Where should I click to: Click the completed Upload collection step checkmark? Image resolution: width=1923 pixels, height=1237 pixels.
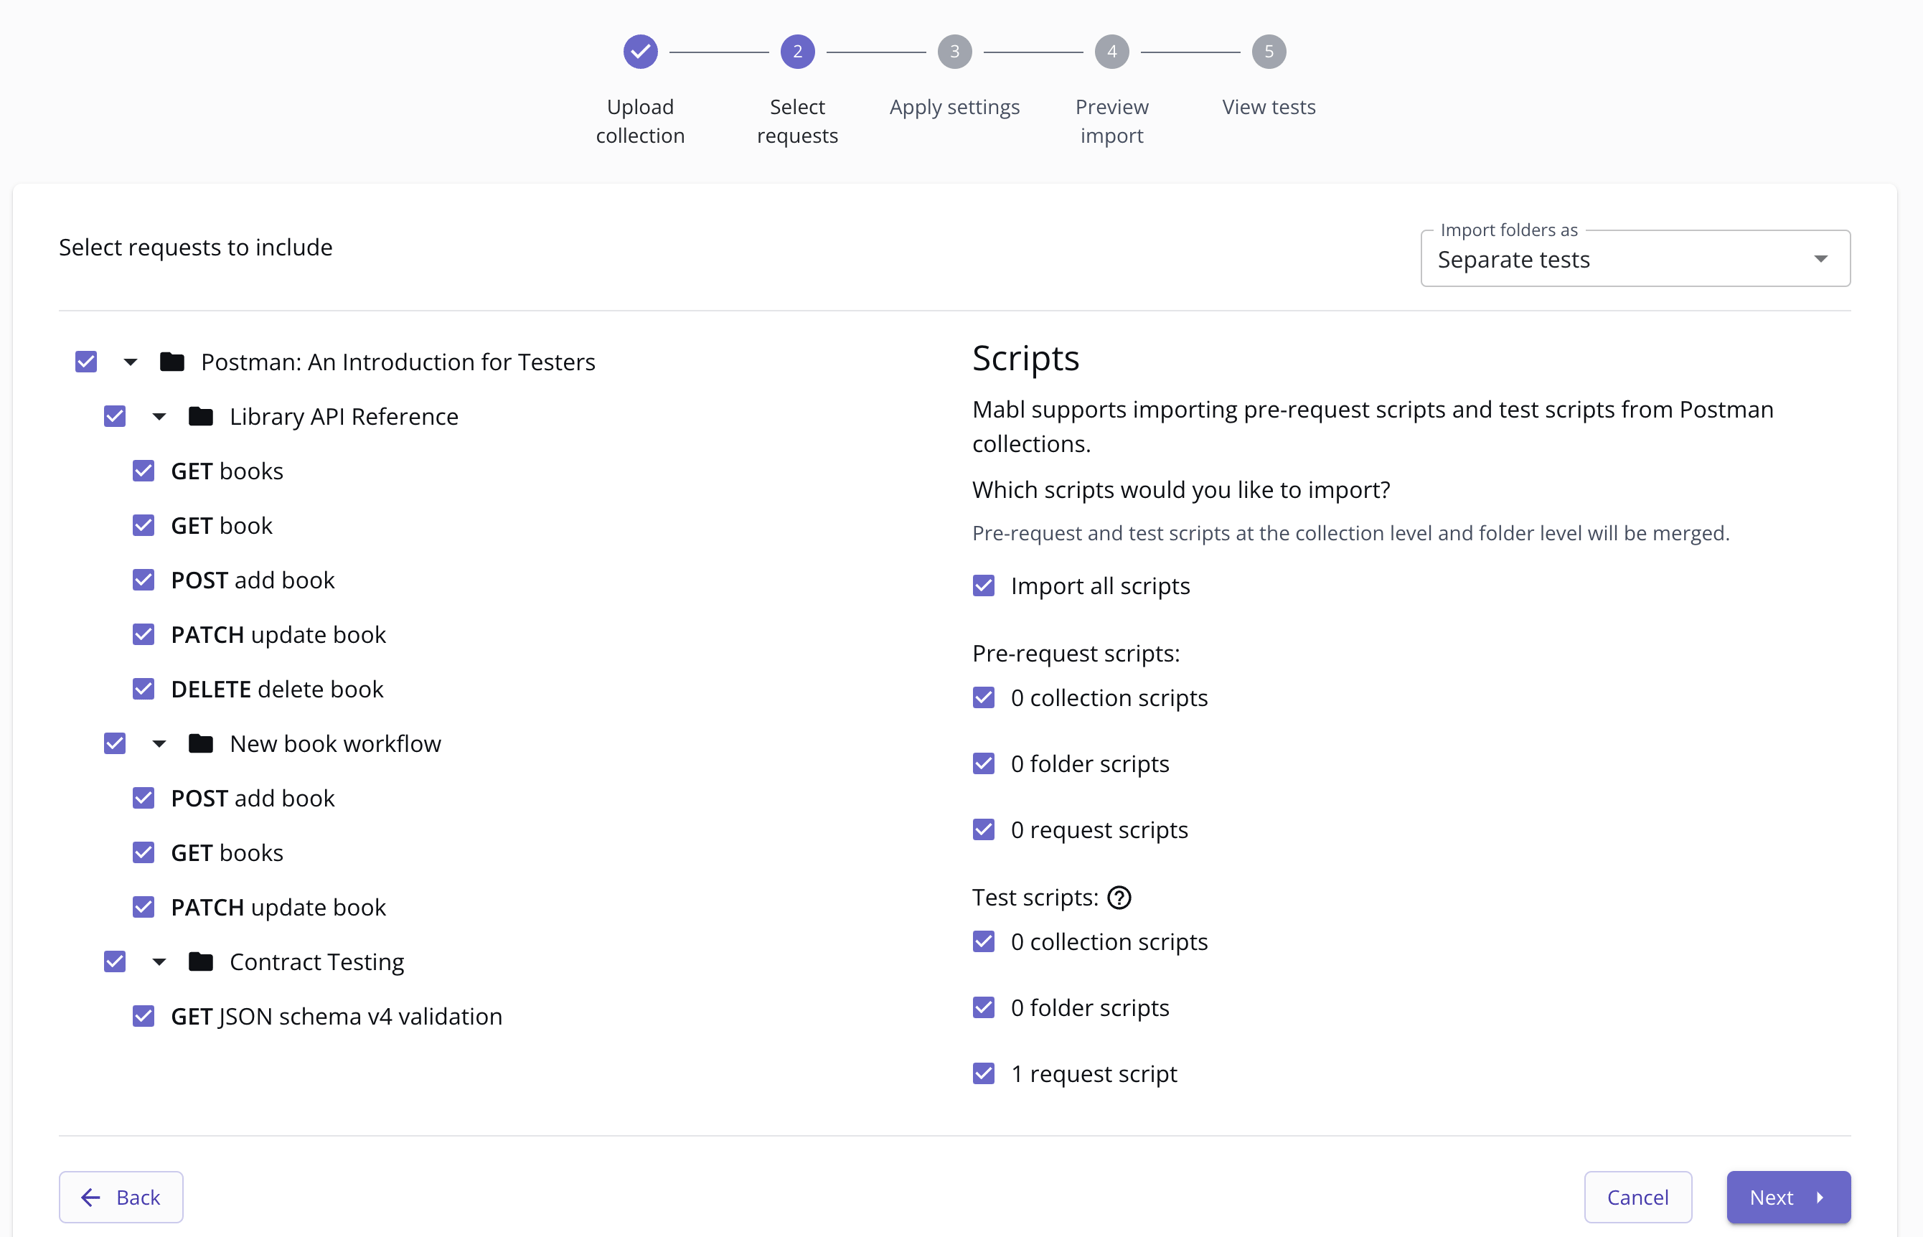(640, 51)
